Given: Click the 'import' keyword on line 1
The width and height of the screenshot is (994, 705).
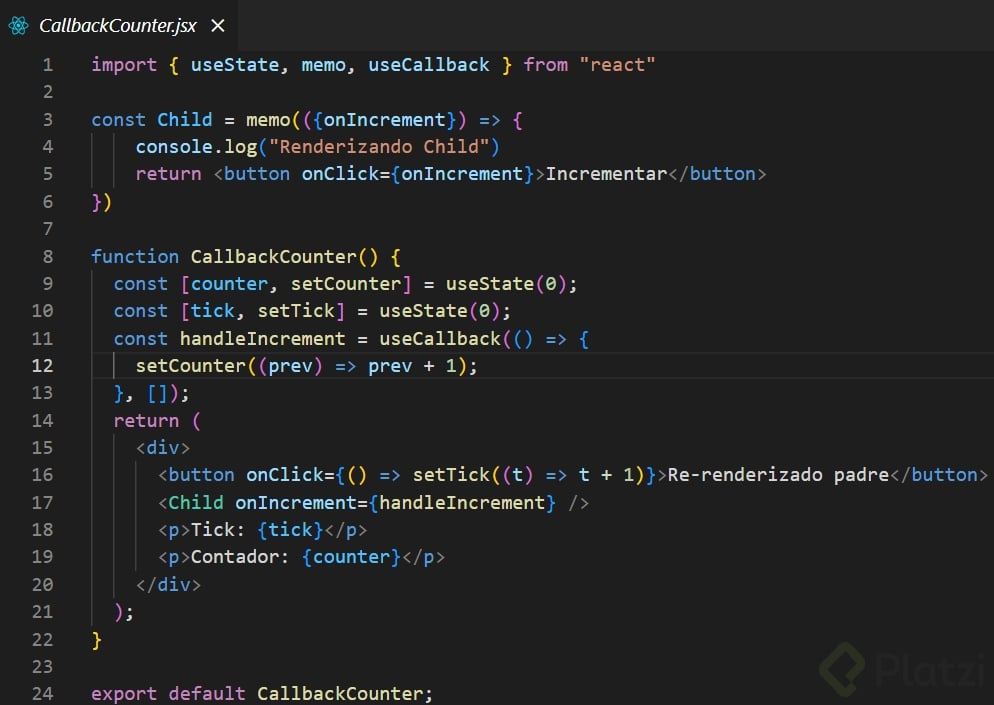Looking at the screenshot, I should click(x=124, y=65).
